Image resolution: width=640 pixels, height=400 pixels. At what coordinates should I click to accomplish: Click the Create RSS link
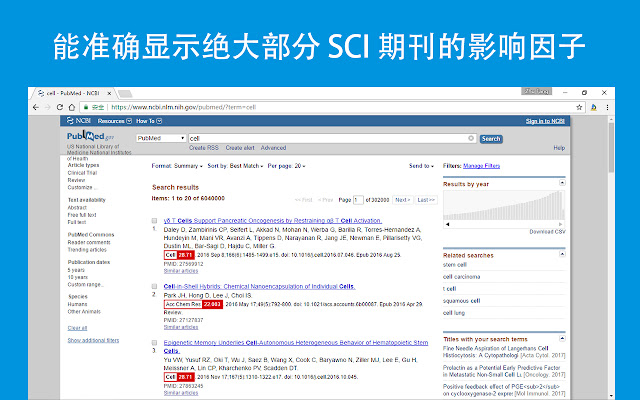[204, 148]
